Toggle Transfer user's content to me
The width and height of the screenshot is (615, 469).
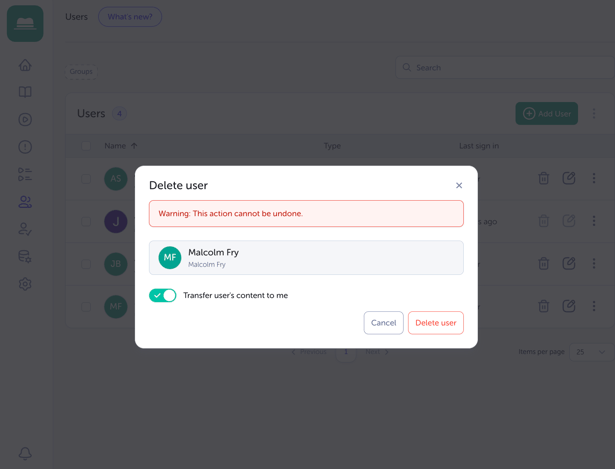pyautogui.click(x=163, y=295)
